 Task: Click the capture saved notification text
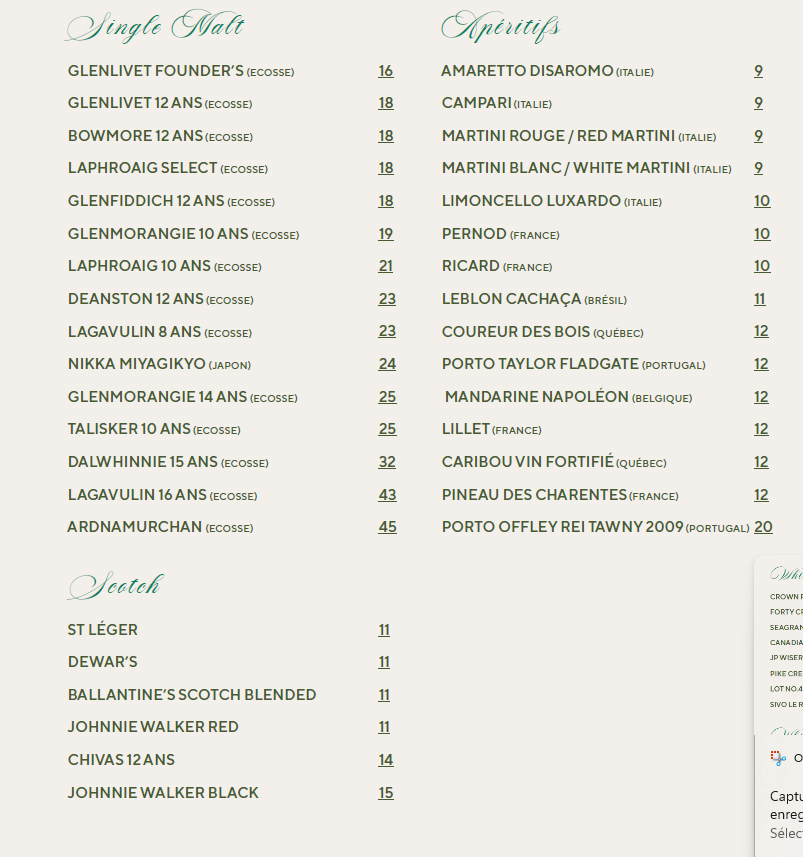pyautogui.click(x=787, y=806)
